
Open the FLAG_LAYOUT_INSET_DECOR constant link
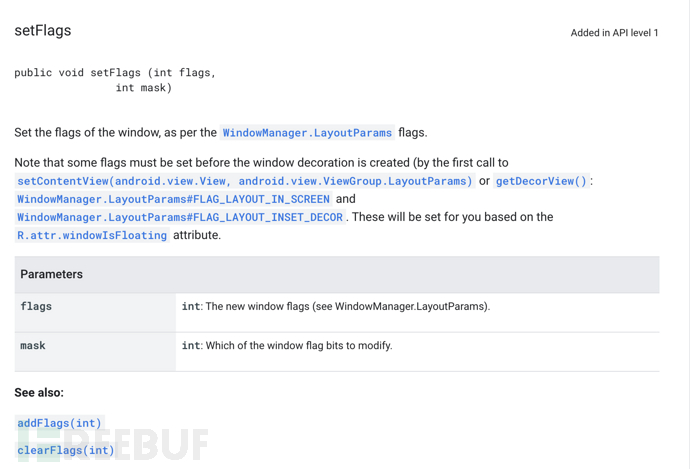(180, 217)
